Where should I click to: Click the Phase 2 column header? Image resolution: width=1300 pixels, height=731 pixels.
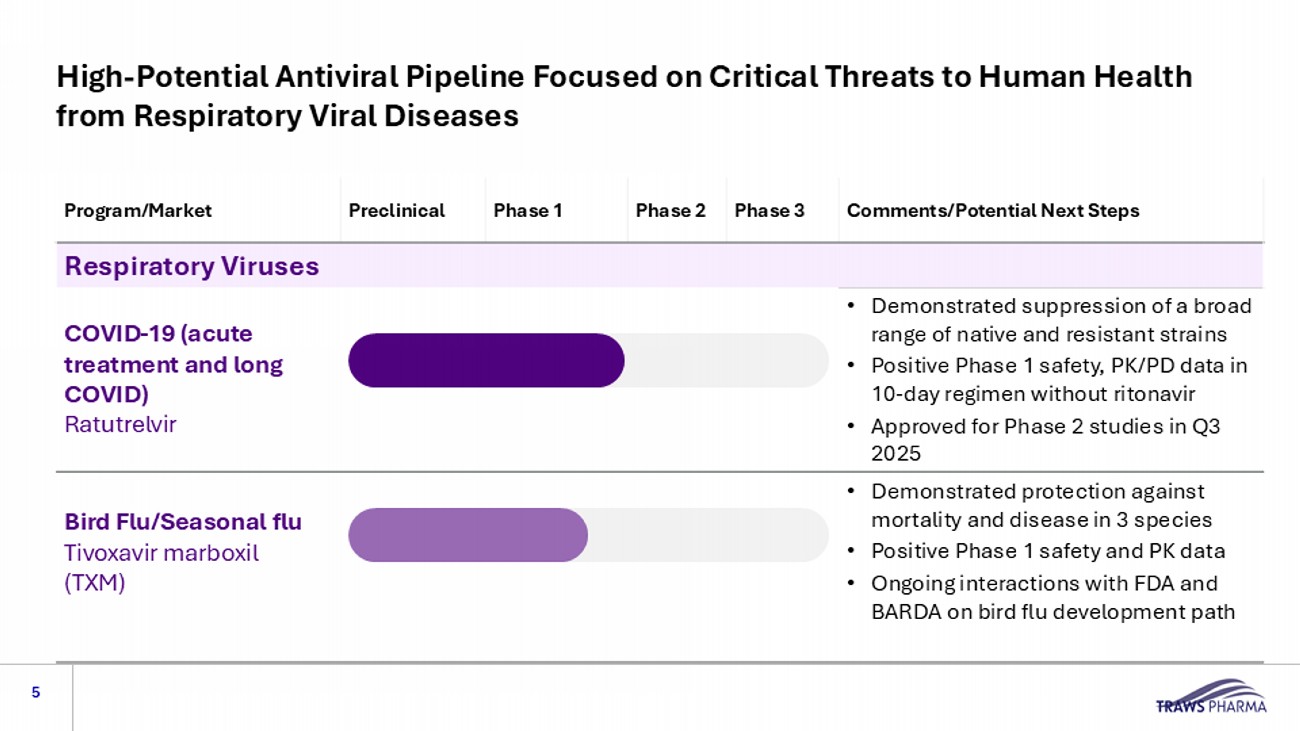point(671,211)
